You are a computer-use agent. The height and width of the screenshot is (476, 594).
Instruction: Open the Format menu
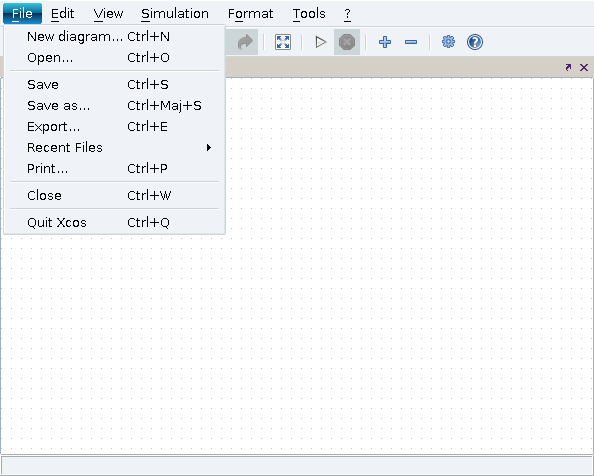(x=250, y=14)
